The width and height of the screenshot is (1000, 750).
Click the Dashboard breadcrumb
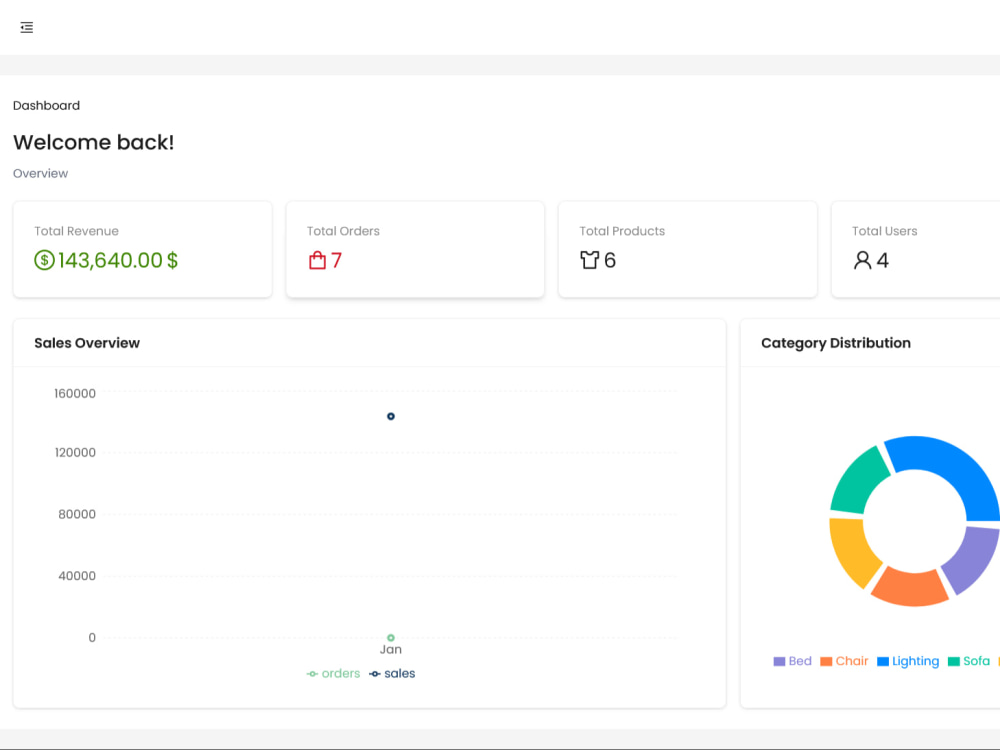(x=47, y=106)
